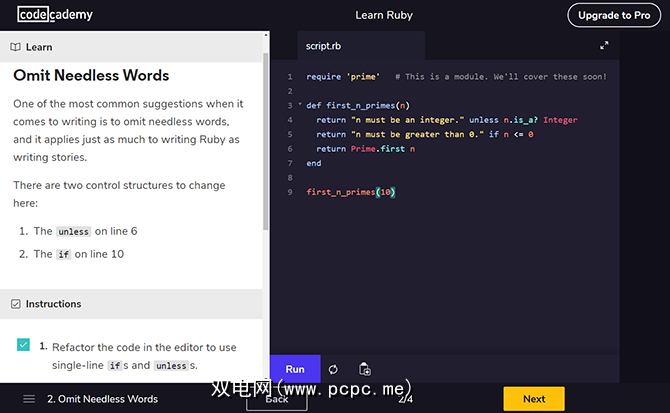Viewport: 670px width, 413px height.
Task: Click 'The unless on line 6' list item
Action: click(x=85, y=231)
